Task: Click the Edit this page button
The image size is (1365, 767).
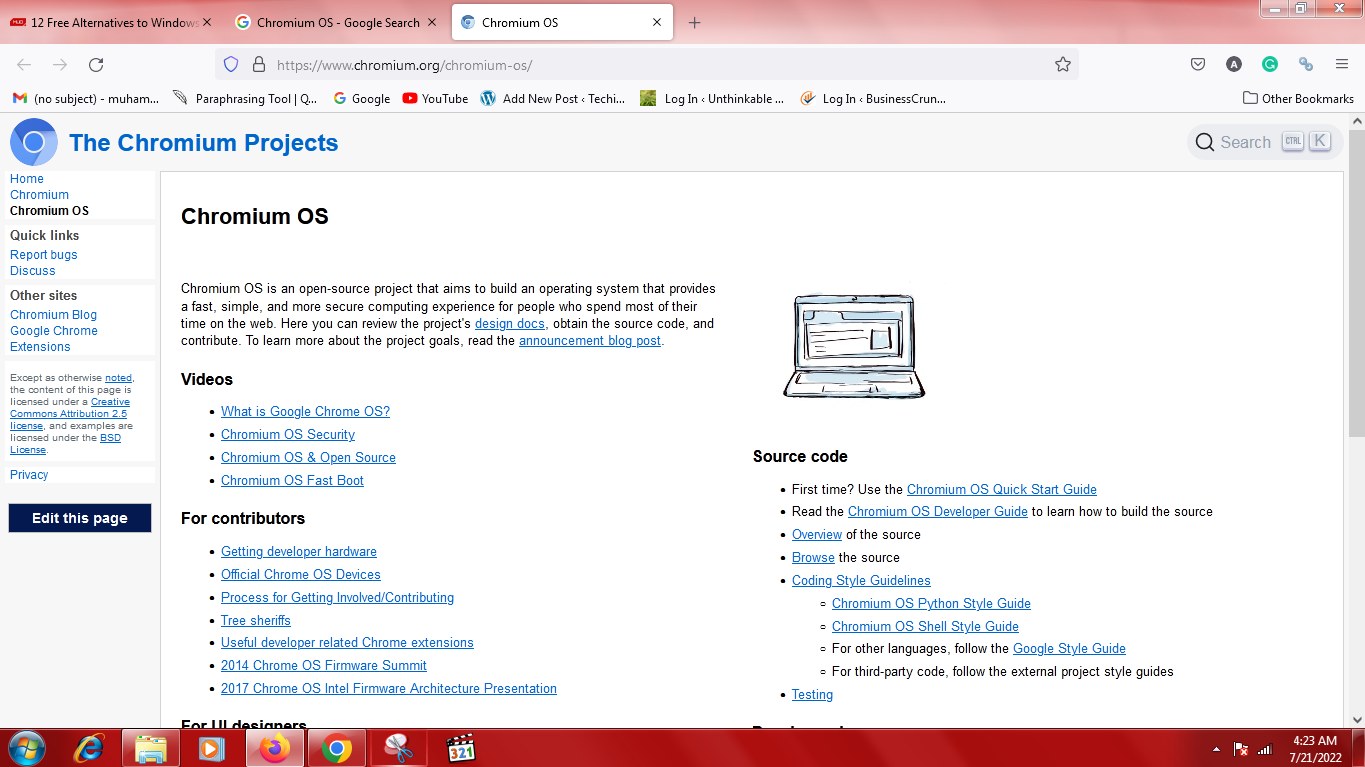Action: tap(80, 518)
